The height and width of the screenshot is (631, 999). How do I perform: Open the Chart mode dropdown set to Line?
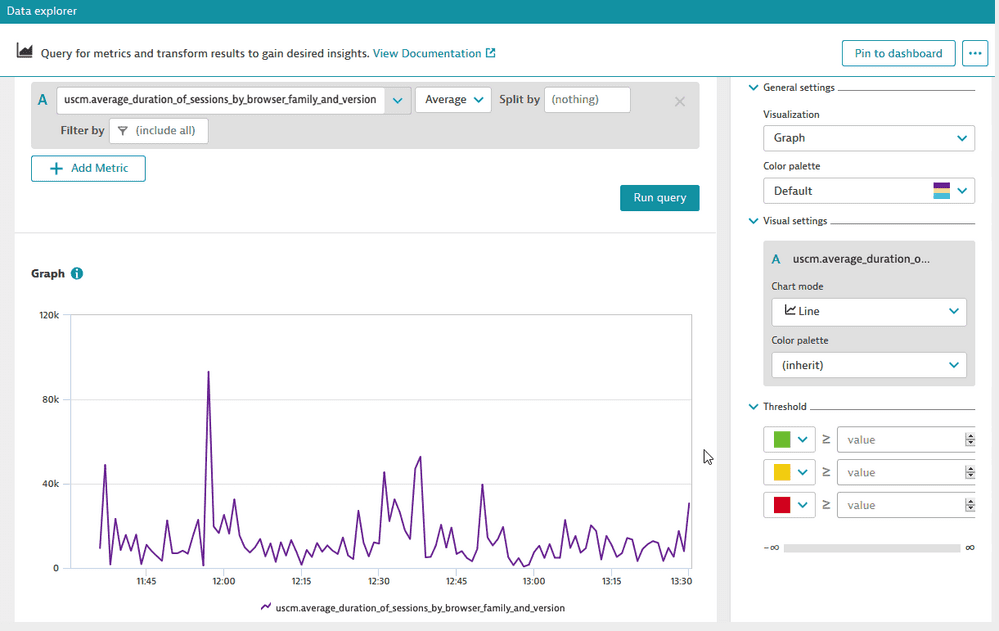pos(868,311)
